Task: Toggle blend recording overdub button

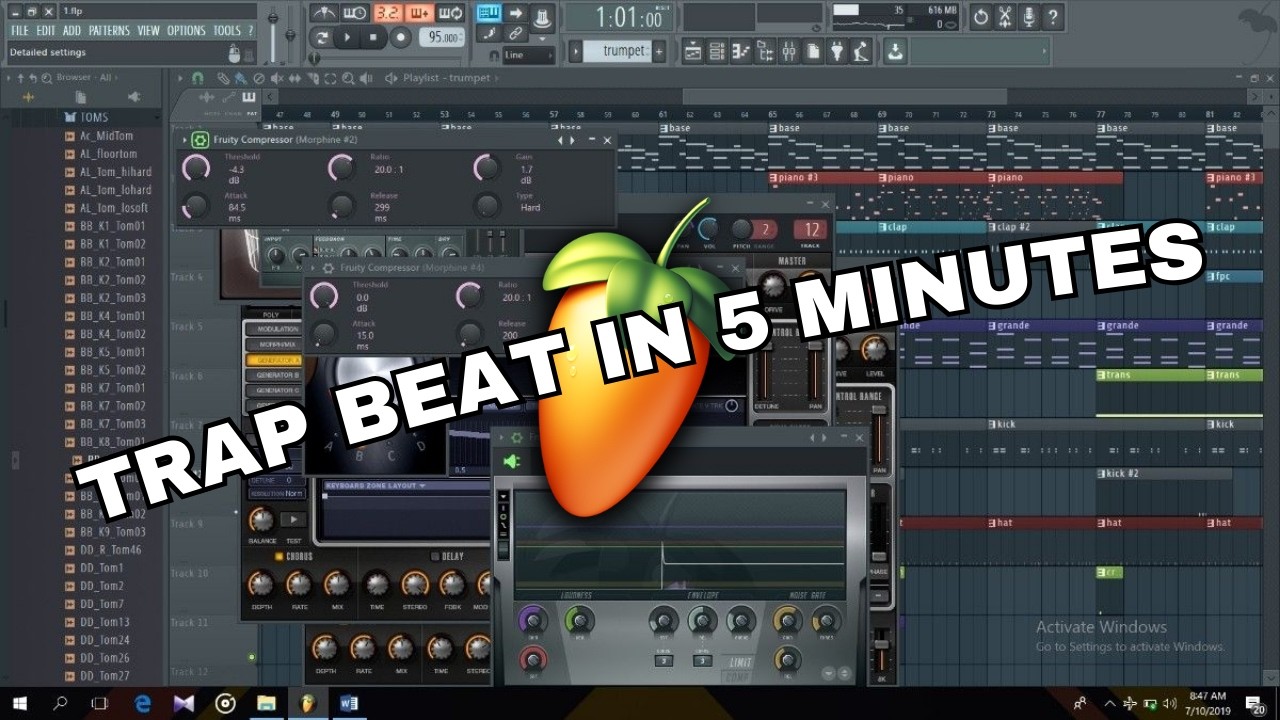Action: coord(419,13)
